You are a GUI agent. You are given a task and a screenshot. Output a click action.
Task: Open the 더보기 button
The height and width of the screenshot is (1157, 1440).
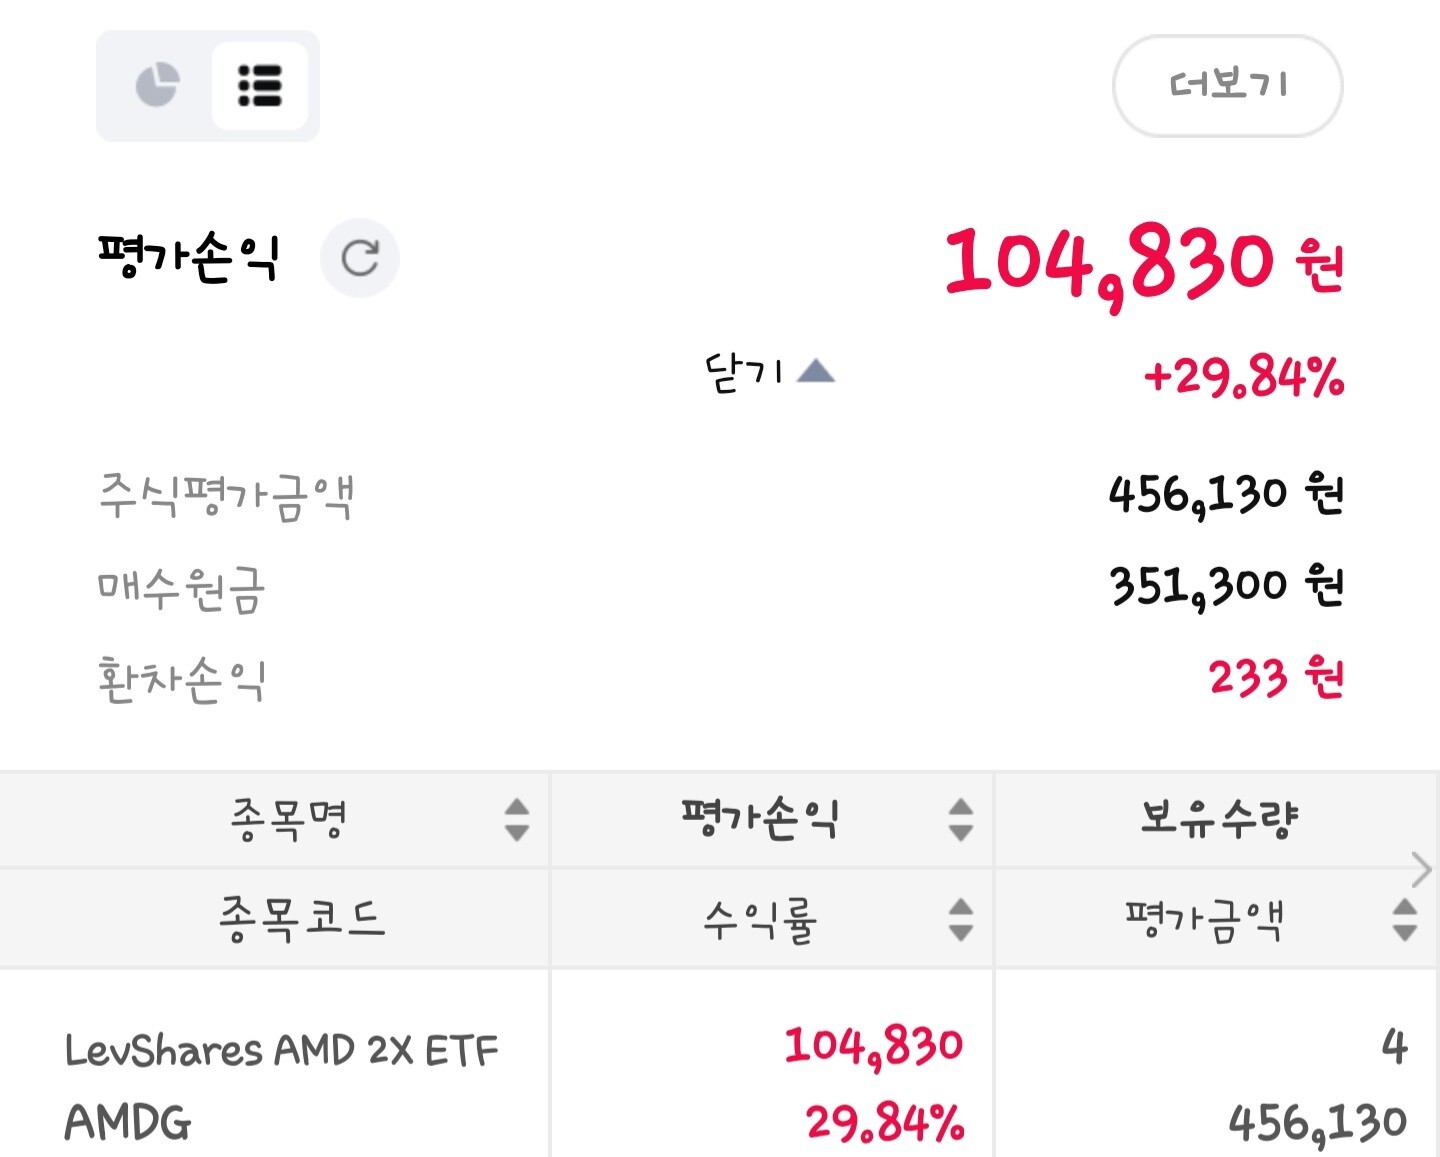coord(1228,86)
